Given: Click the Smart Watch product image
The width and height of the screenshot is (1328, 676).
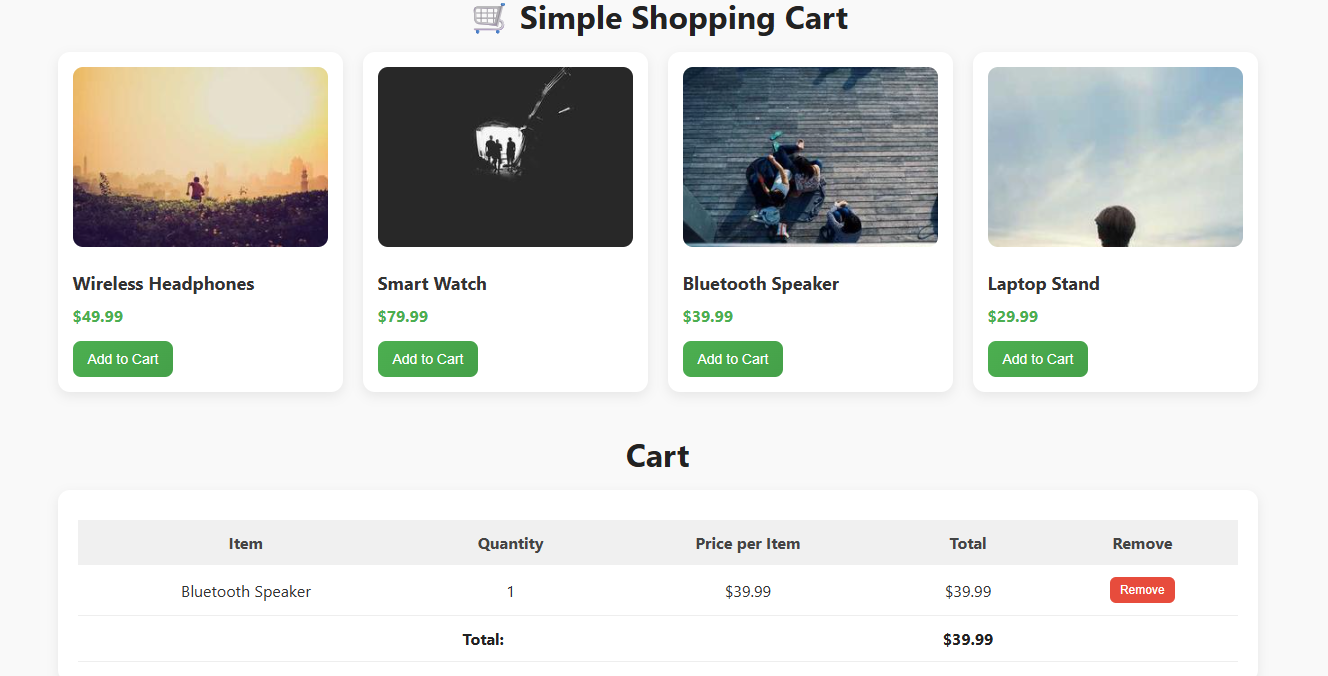Looking at the screenshot, I should pos(505,157).
